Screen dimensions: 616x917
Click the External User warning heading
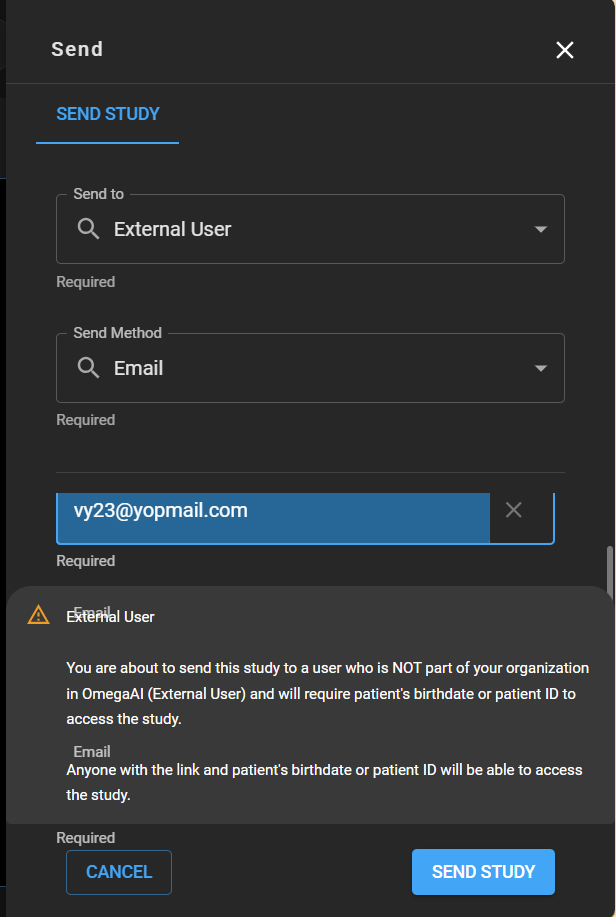111,617
